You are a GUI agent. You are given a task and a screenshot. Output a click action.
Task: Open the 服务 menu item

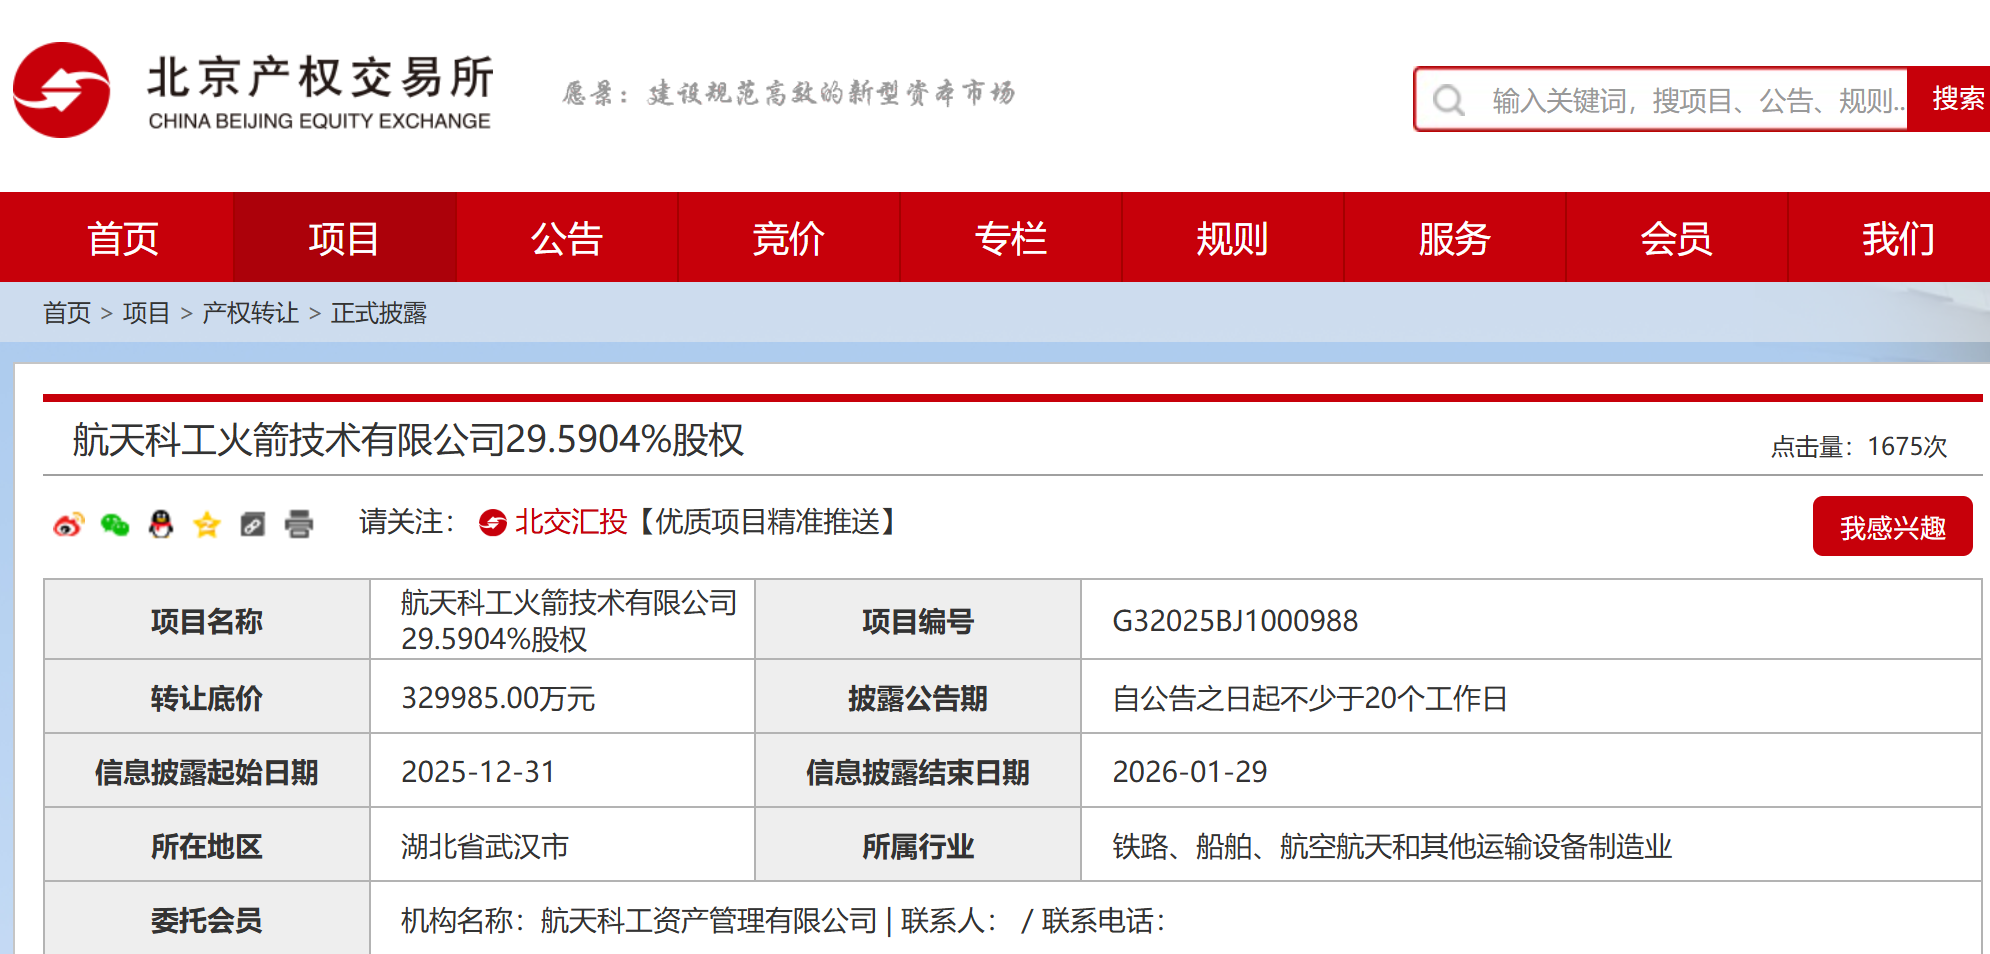(1454, 238)
